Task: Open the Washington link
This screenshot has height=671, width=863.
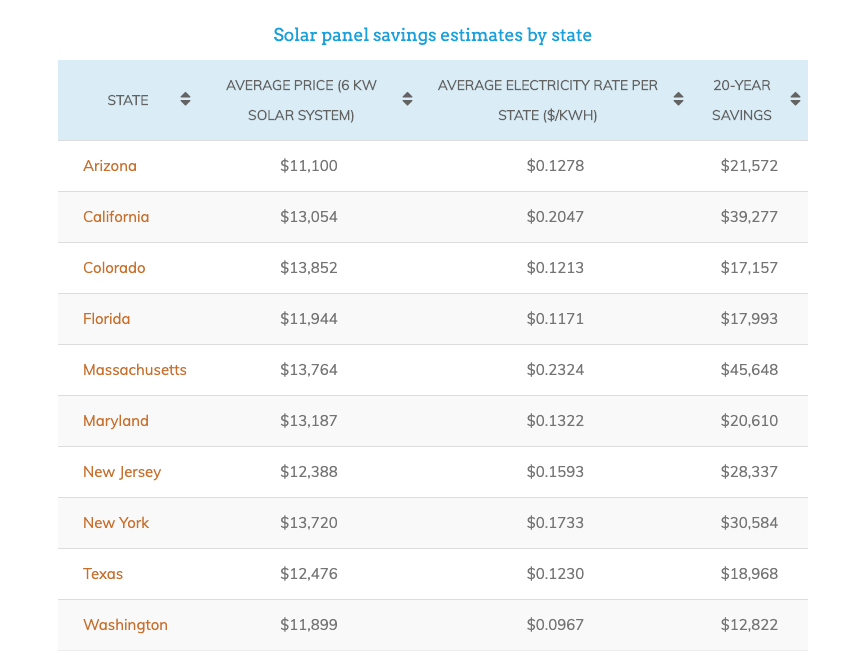Action: click(x=125, y=625)
